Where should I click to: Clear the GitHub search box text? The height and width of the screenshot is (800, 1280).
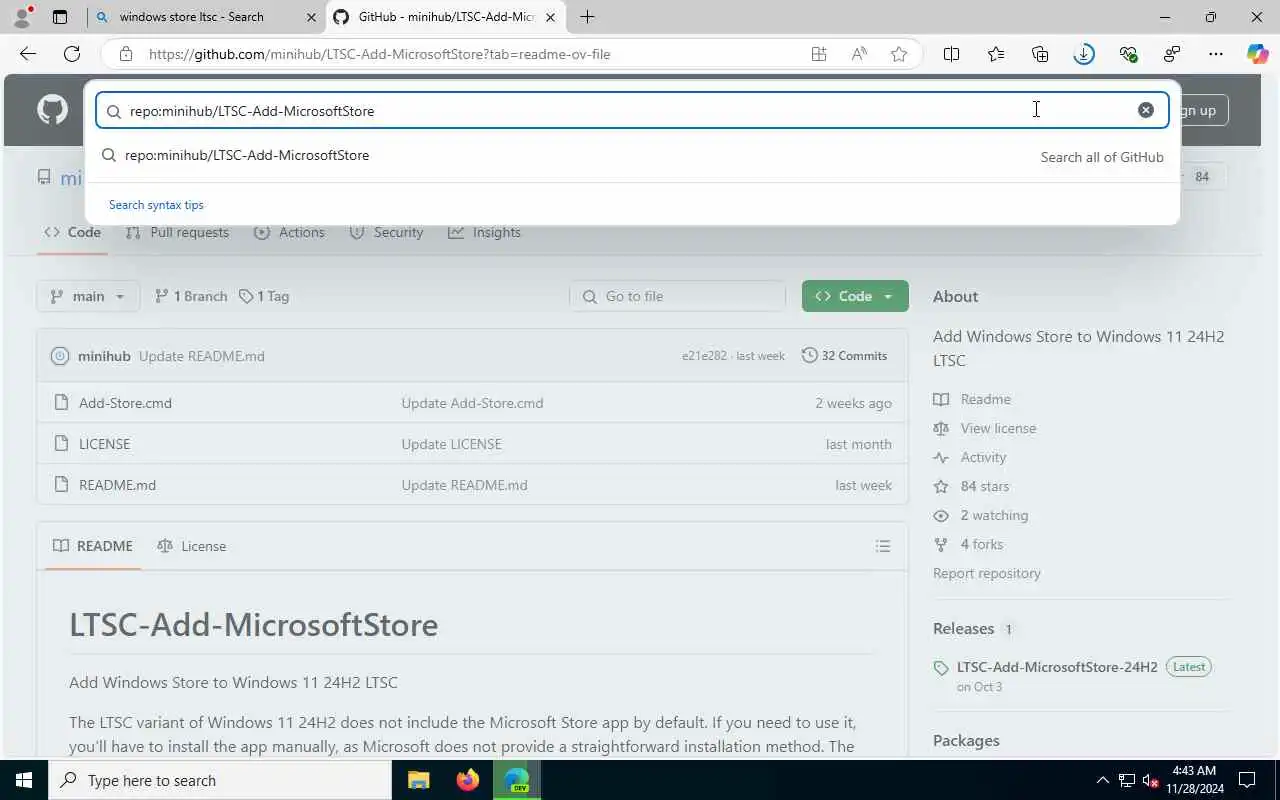coord(1146,110)
